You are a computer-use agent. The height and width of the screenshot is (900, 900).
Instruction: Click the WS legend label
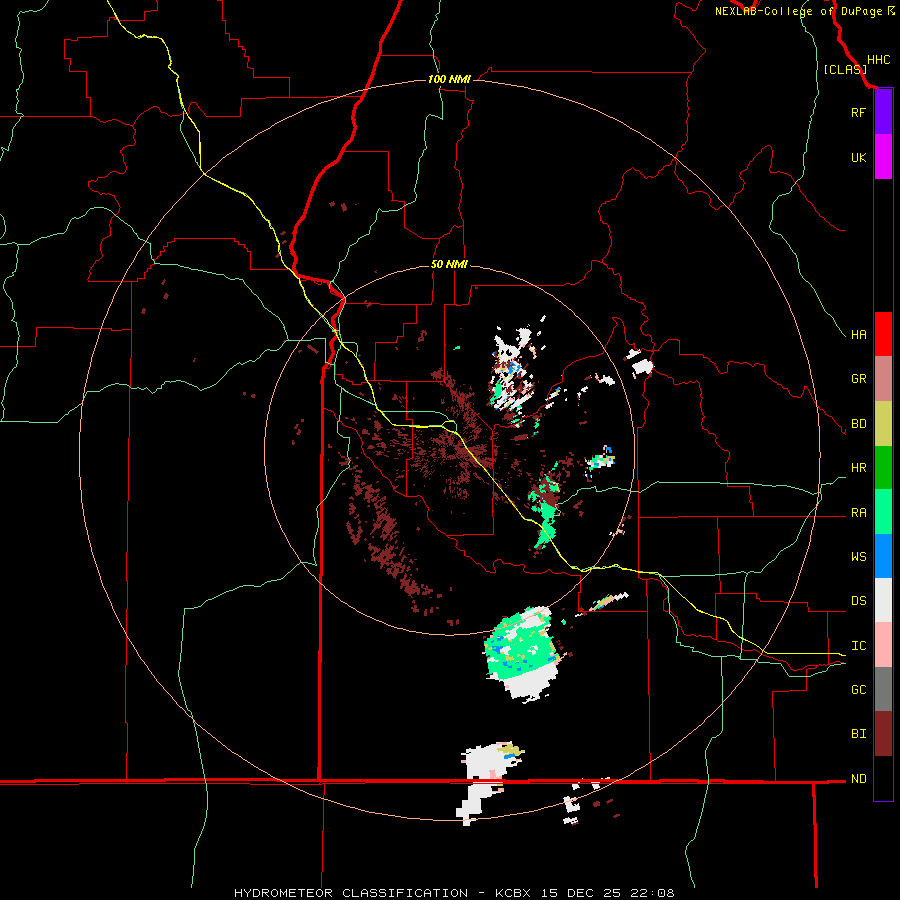858,557
